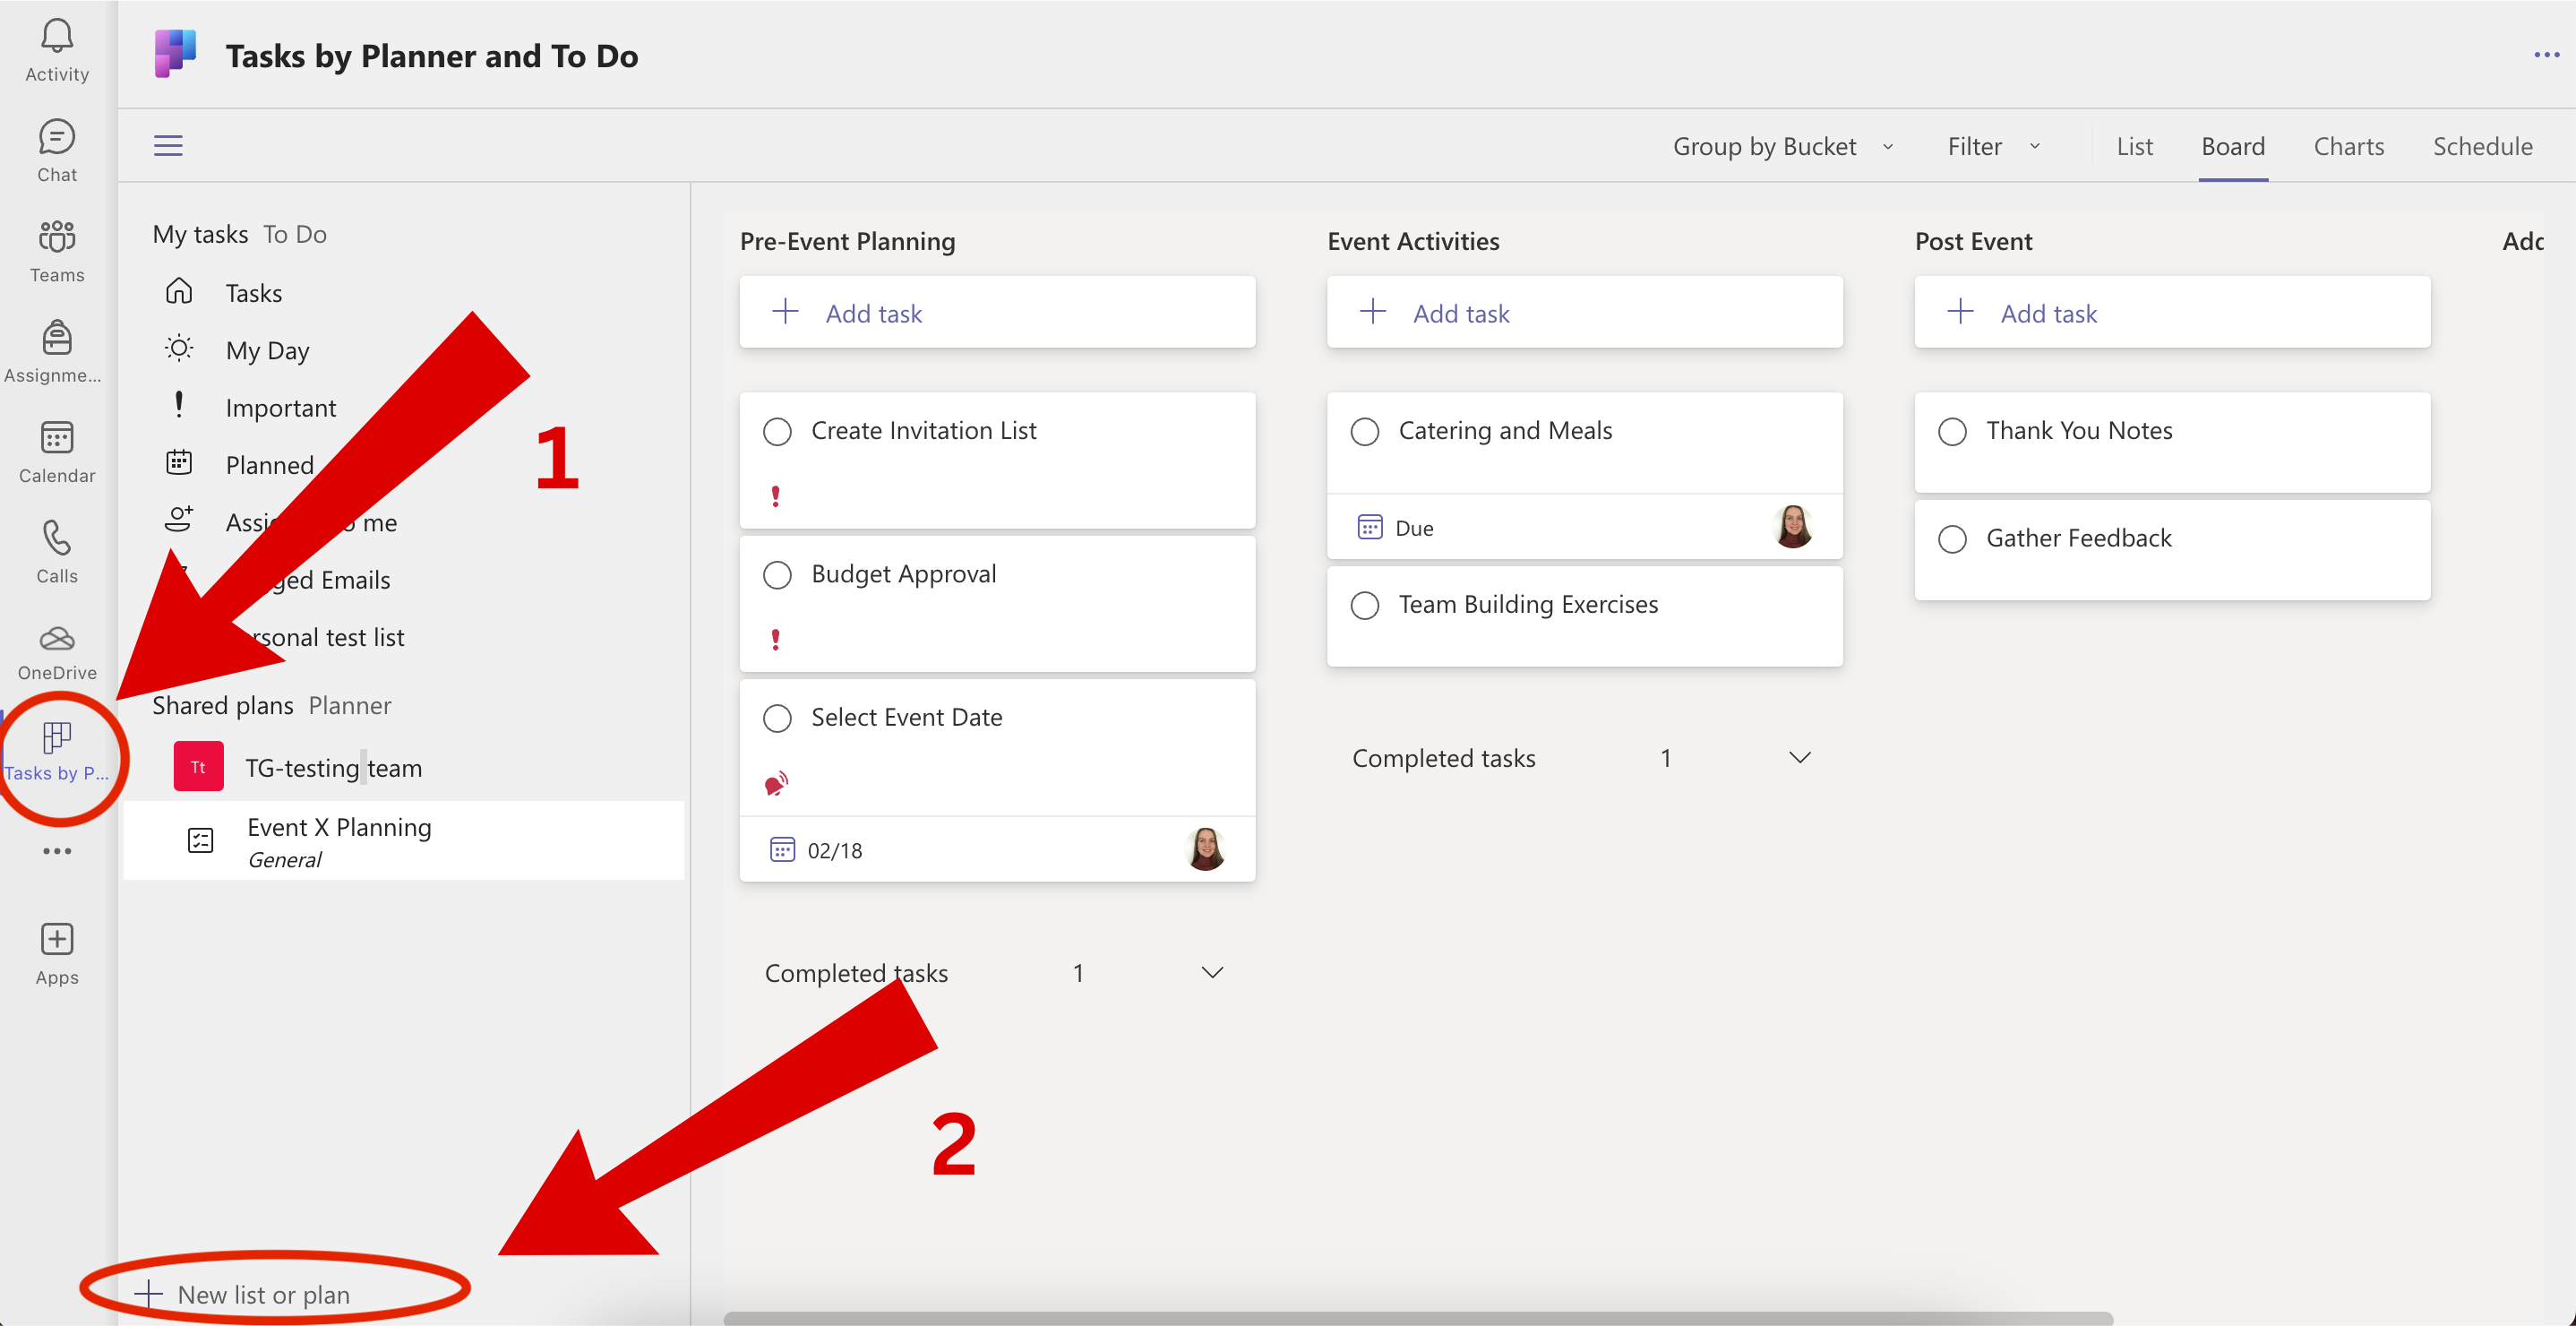The width and height of the screenshot is (2576, 1326).
Task: Toggle complete status of Budget Approval
Action: (777, 573)
